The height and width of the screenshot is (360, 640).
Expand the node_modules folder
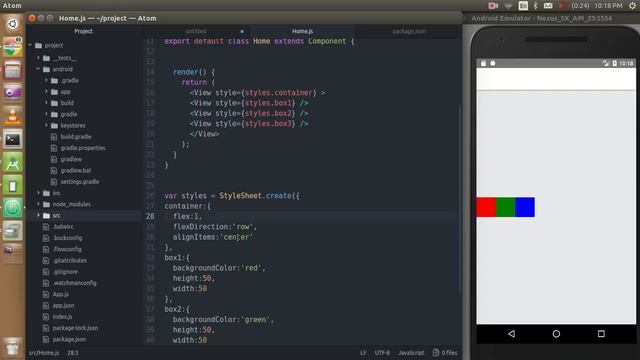[39, 204]
